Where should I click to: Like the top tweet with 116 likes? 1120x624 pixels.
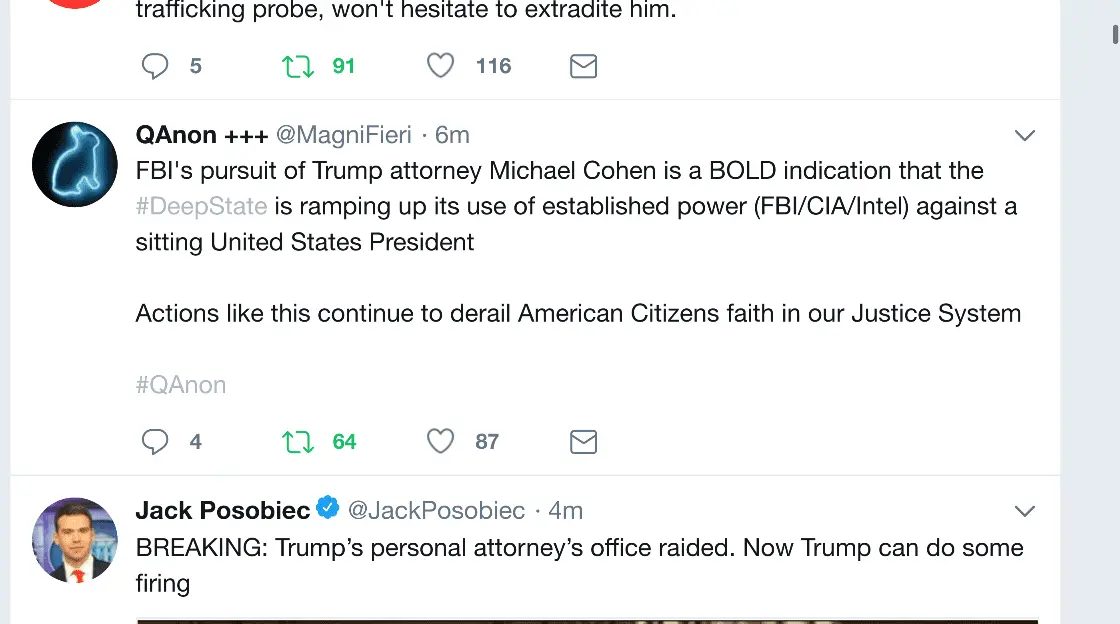[441, 66]
